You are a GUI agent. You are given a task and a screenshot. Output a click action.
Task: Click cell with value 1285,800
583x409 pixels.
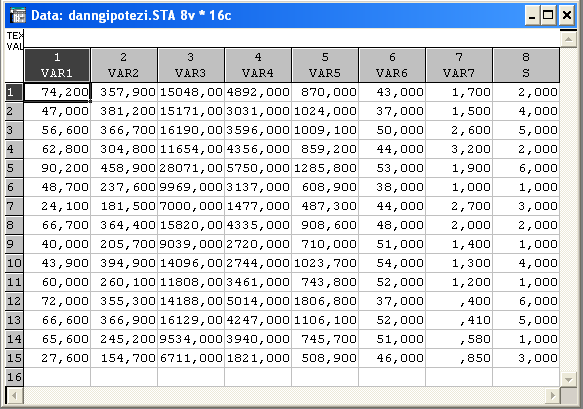click(325, 168)
